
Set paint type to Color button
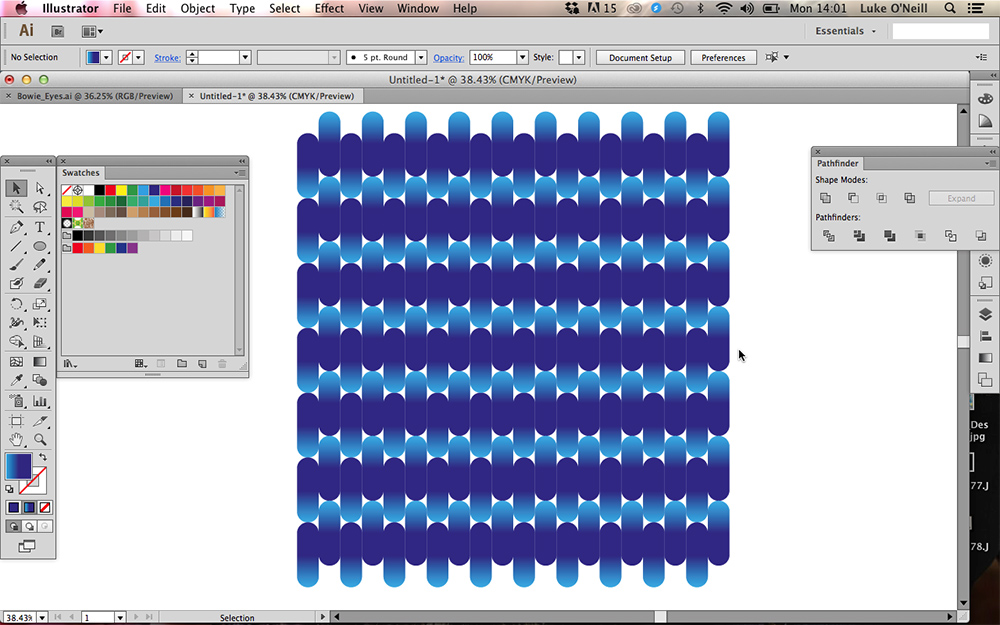pos(13,508)
